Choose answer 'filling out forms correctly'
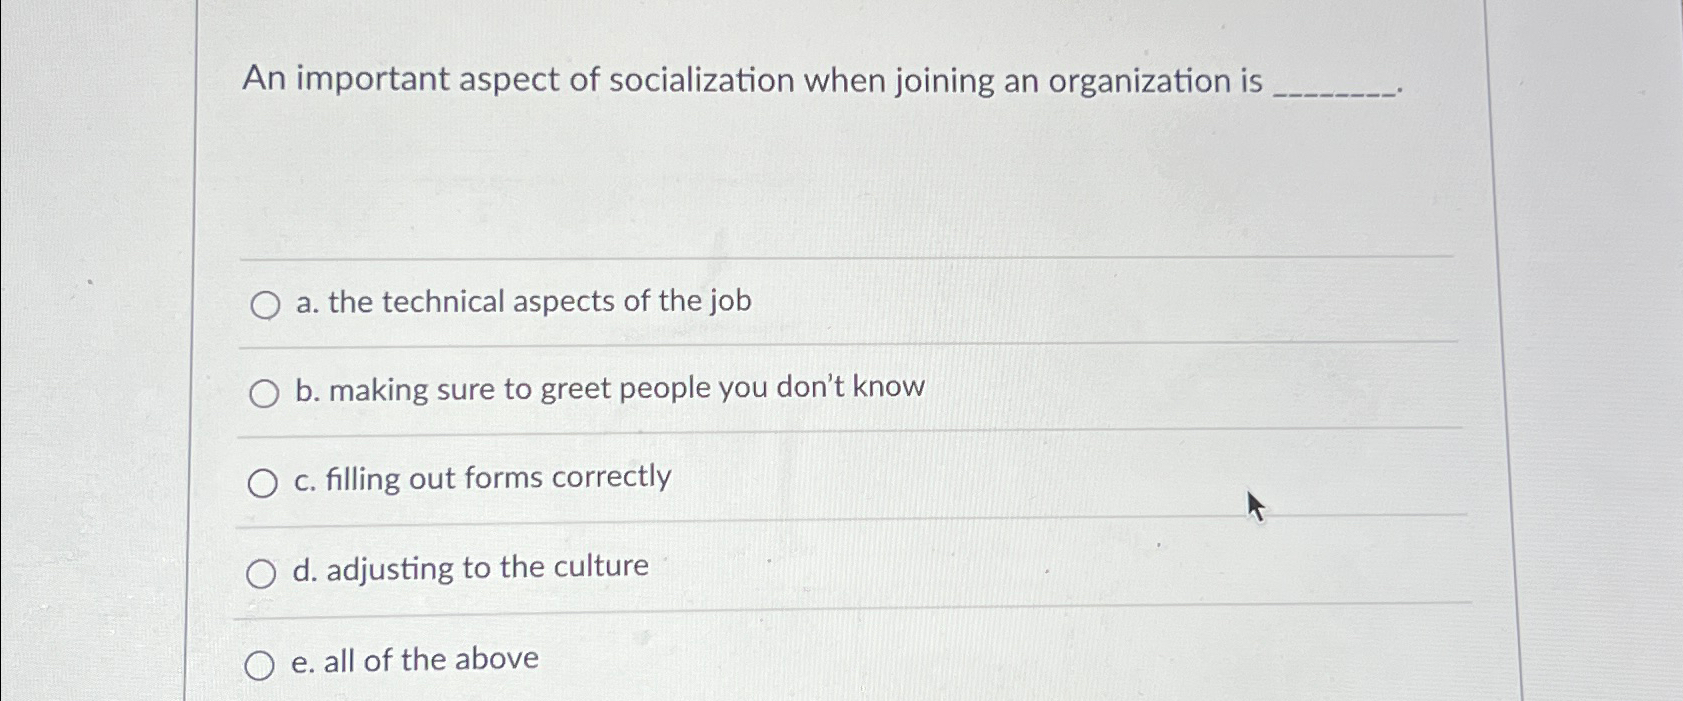Screen dimensions: 1683x701 click(483, 479)
